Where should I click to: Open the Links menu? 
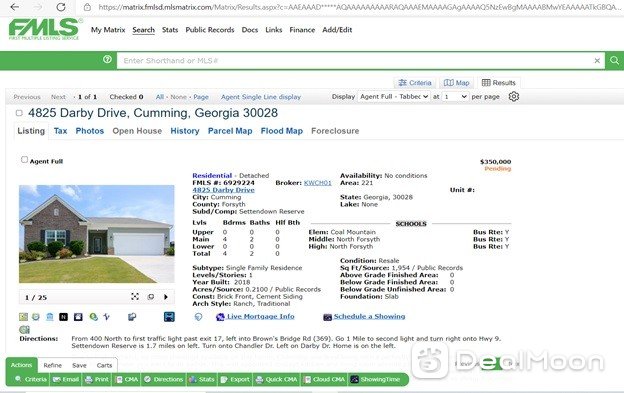273,30
